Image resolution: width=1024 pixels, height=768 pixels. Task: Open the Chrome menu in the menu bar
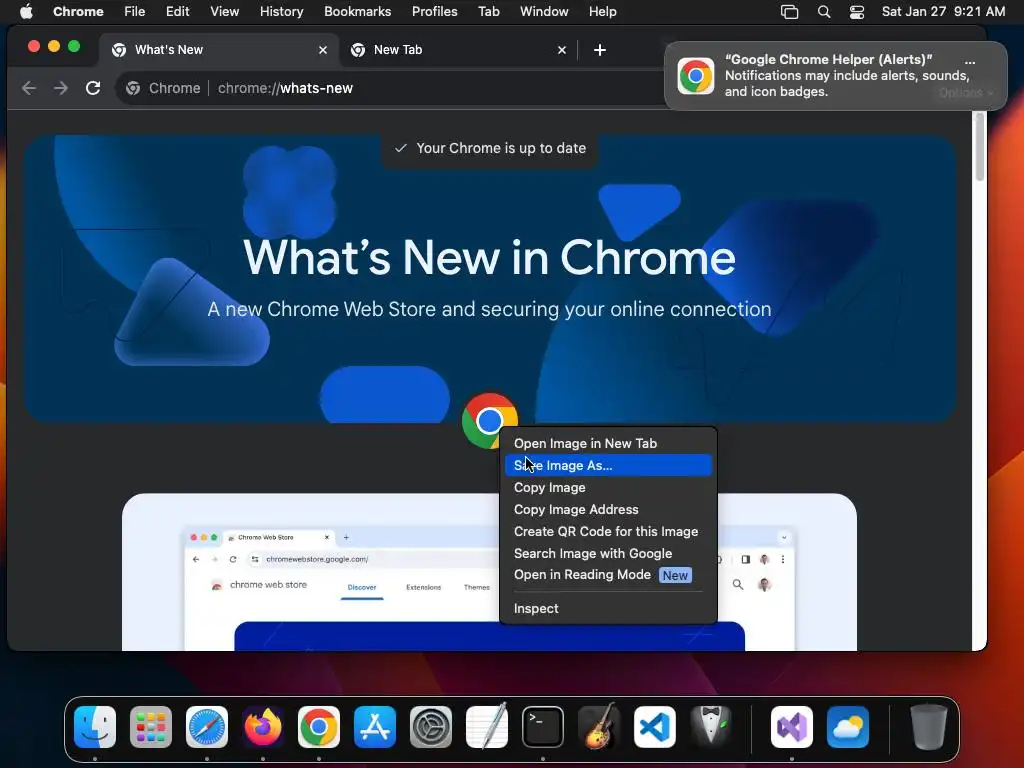(78, 12)
